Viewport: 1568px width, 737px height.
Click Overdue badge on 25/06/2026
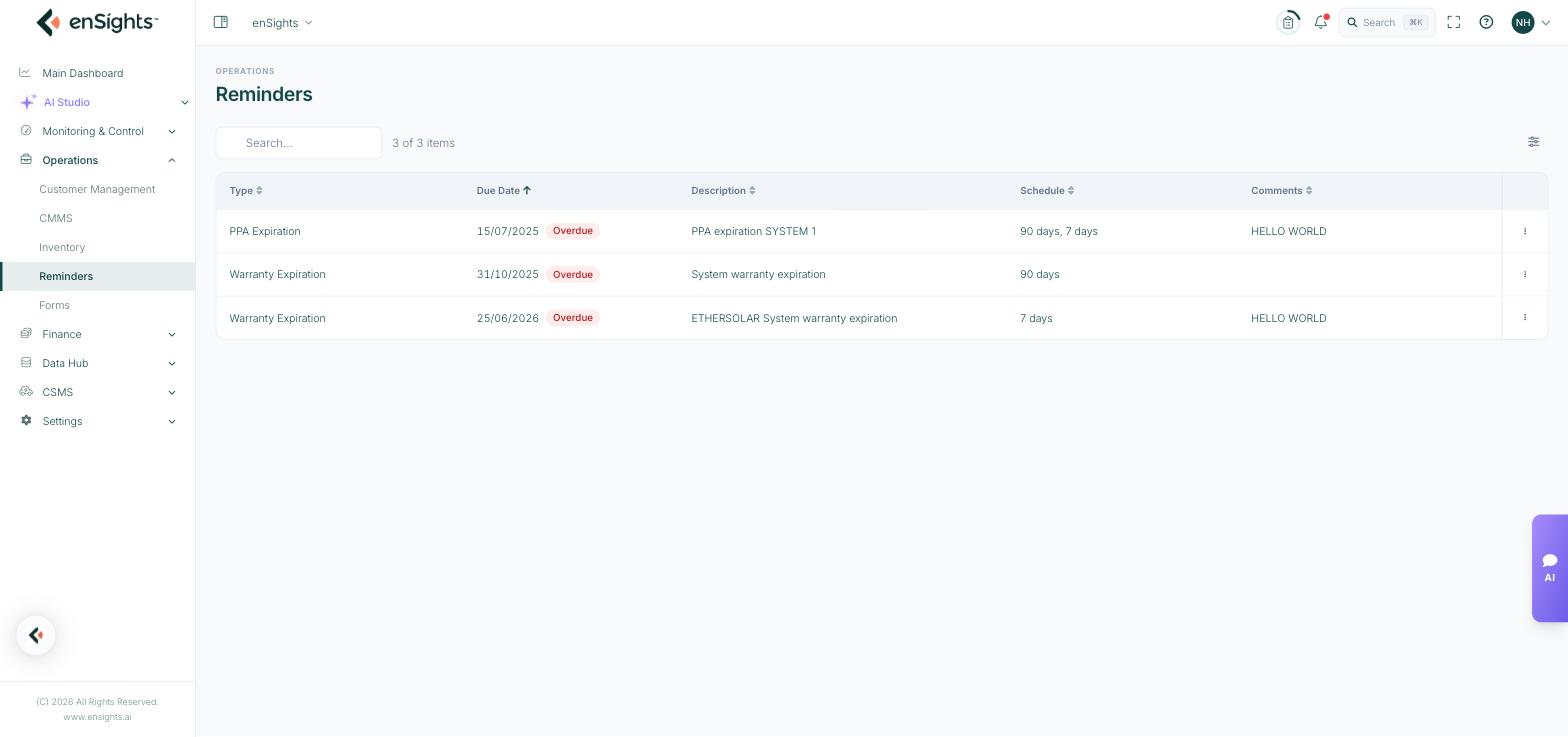tap(573, 318)
